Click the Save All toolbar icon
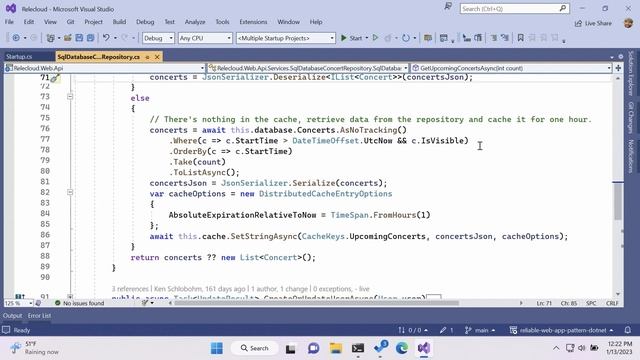This screenshot has width=640, height=360. [90, 38]
